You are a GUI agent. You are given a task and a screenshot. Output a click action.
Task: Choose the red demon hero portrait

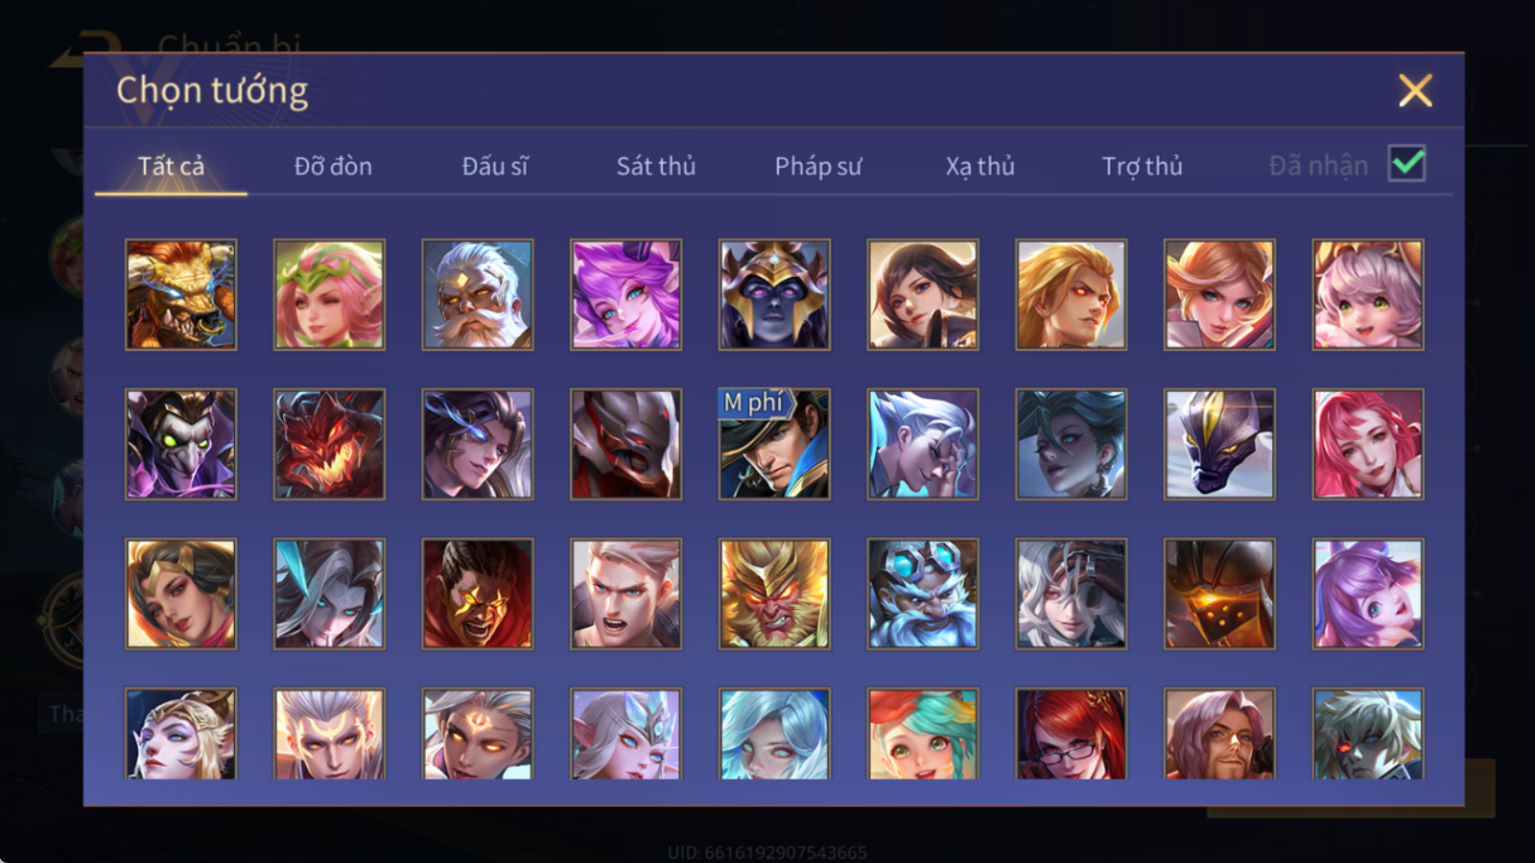(329, 444)
